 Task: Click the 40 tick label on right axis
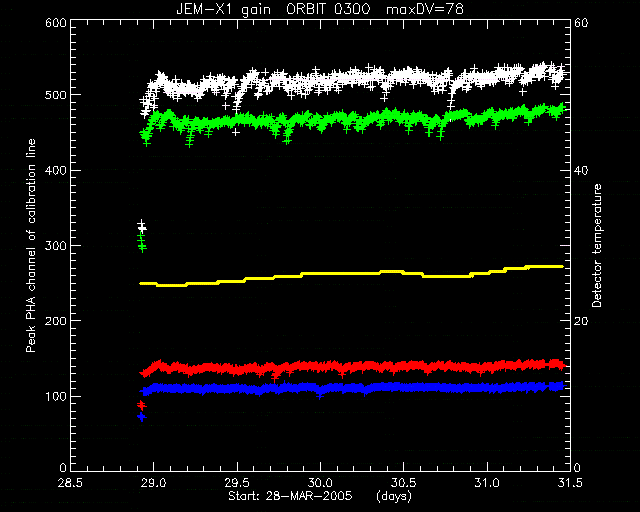point(581,170)
